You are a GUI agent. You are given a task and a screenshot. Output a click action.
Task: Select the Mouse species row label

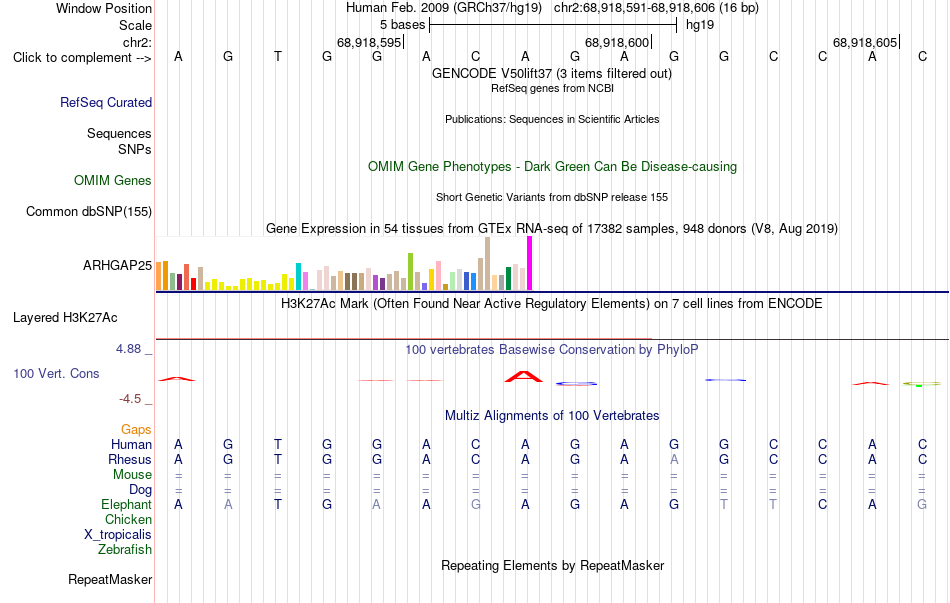132,475
